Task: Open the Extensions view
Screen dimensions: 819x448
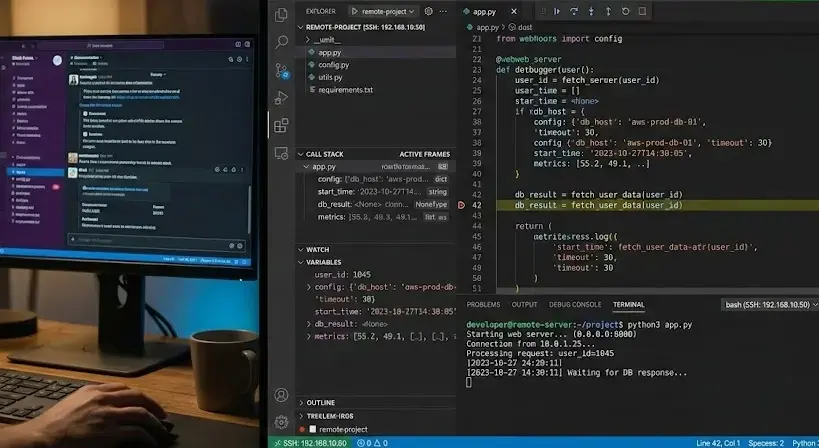Action: point(282,126)
